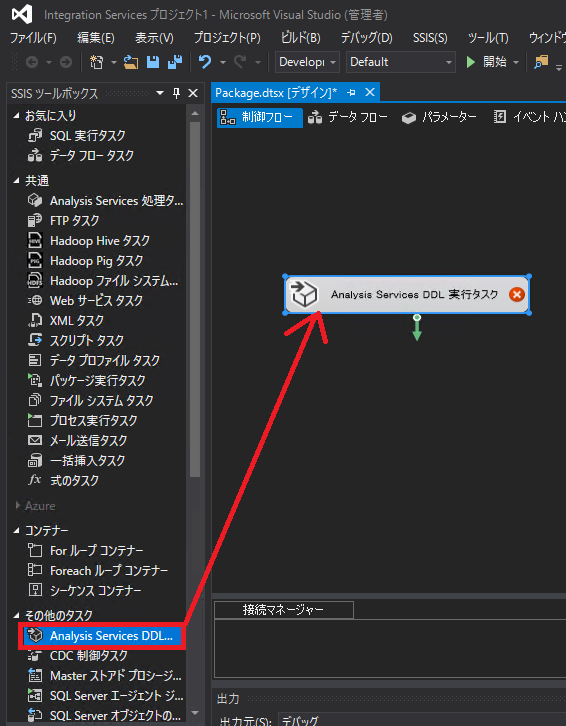The height and width of the screenshot is (726, 566).
Task: Expand the Azure toolbox section
Action: 18,505
